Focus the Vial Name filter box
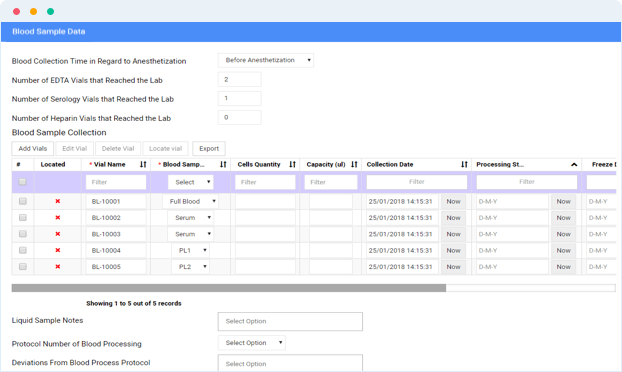This screenshot has height=372, width=622. click(116, 182)
